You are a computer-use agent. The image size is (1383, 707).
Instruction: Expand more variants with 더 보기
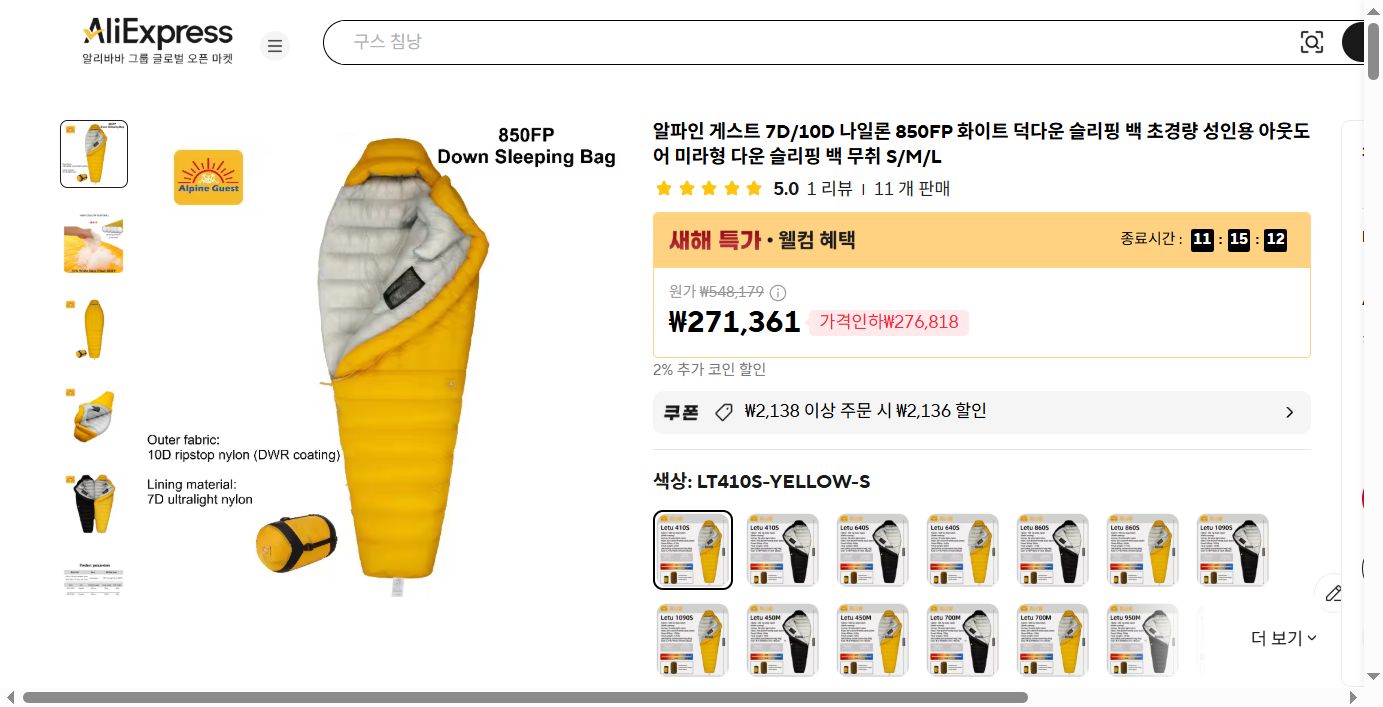pos(1284,638)
